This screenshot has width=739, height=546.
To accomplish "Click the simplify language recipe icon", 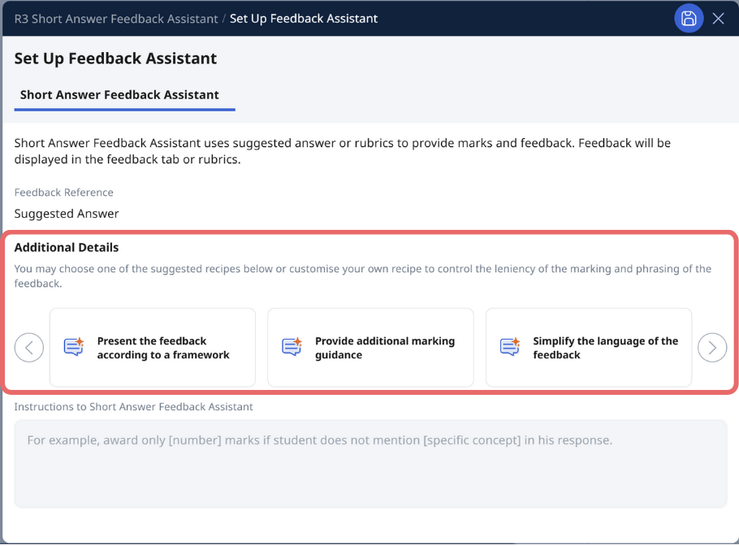I will pyautogui.click(x=510, y=347).
